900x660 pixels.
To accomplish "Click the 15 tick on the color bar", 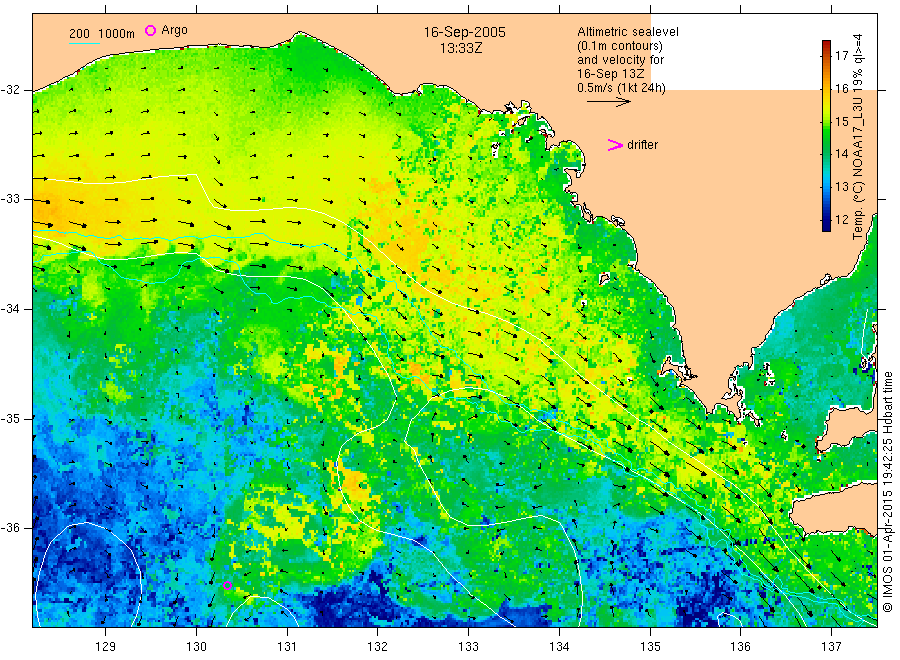I will [x=842, y=121].
